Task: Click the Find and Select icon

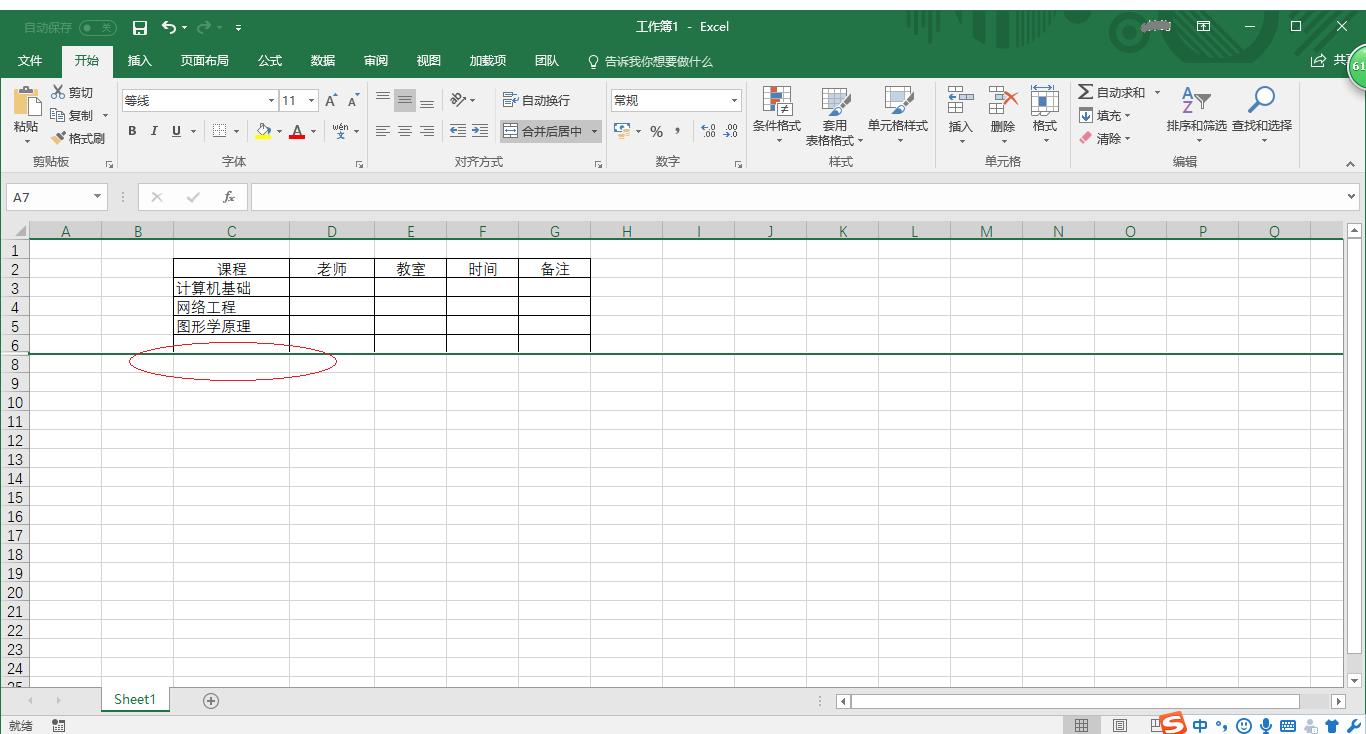Action: click(x=1261, y=115)
